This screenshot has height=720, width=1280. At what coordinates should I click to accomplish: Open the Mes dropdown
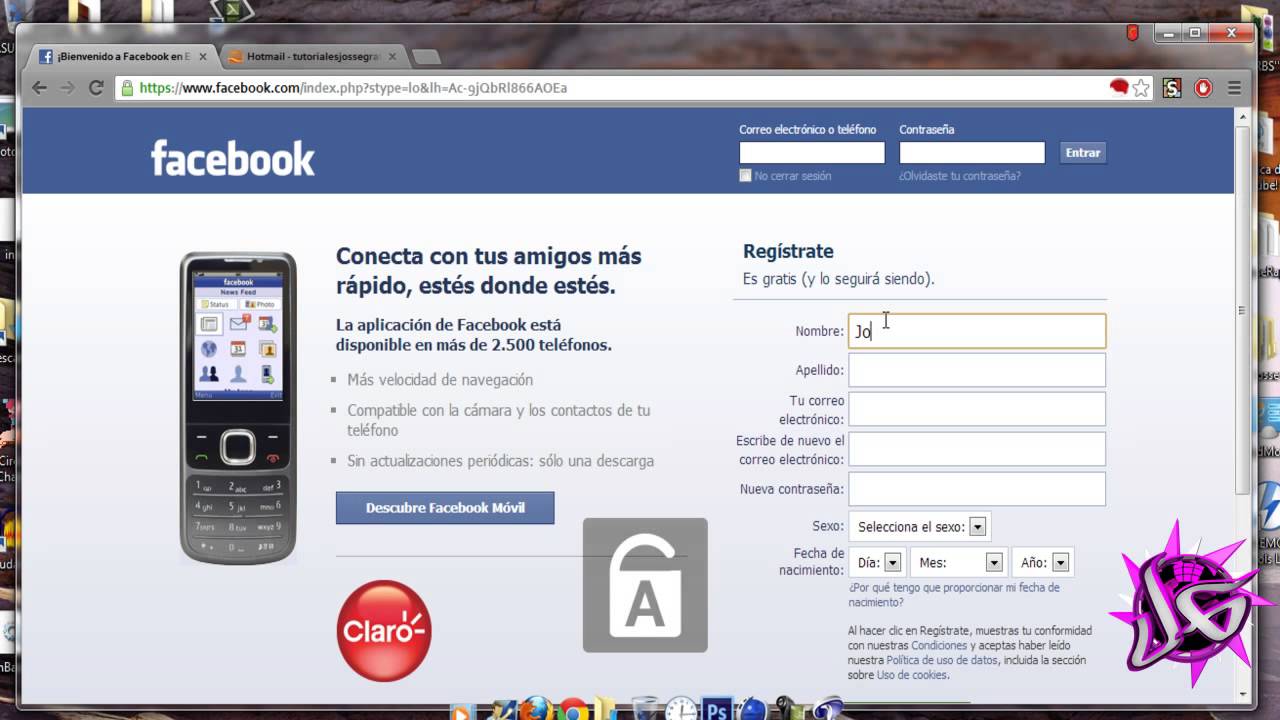[958, 563]
